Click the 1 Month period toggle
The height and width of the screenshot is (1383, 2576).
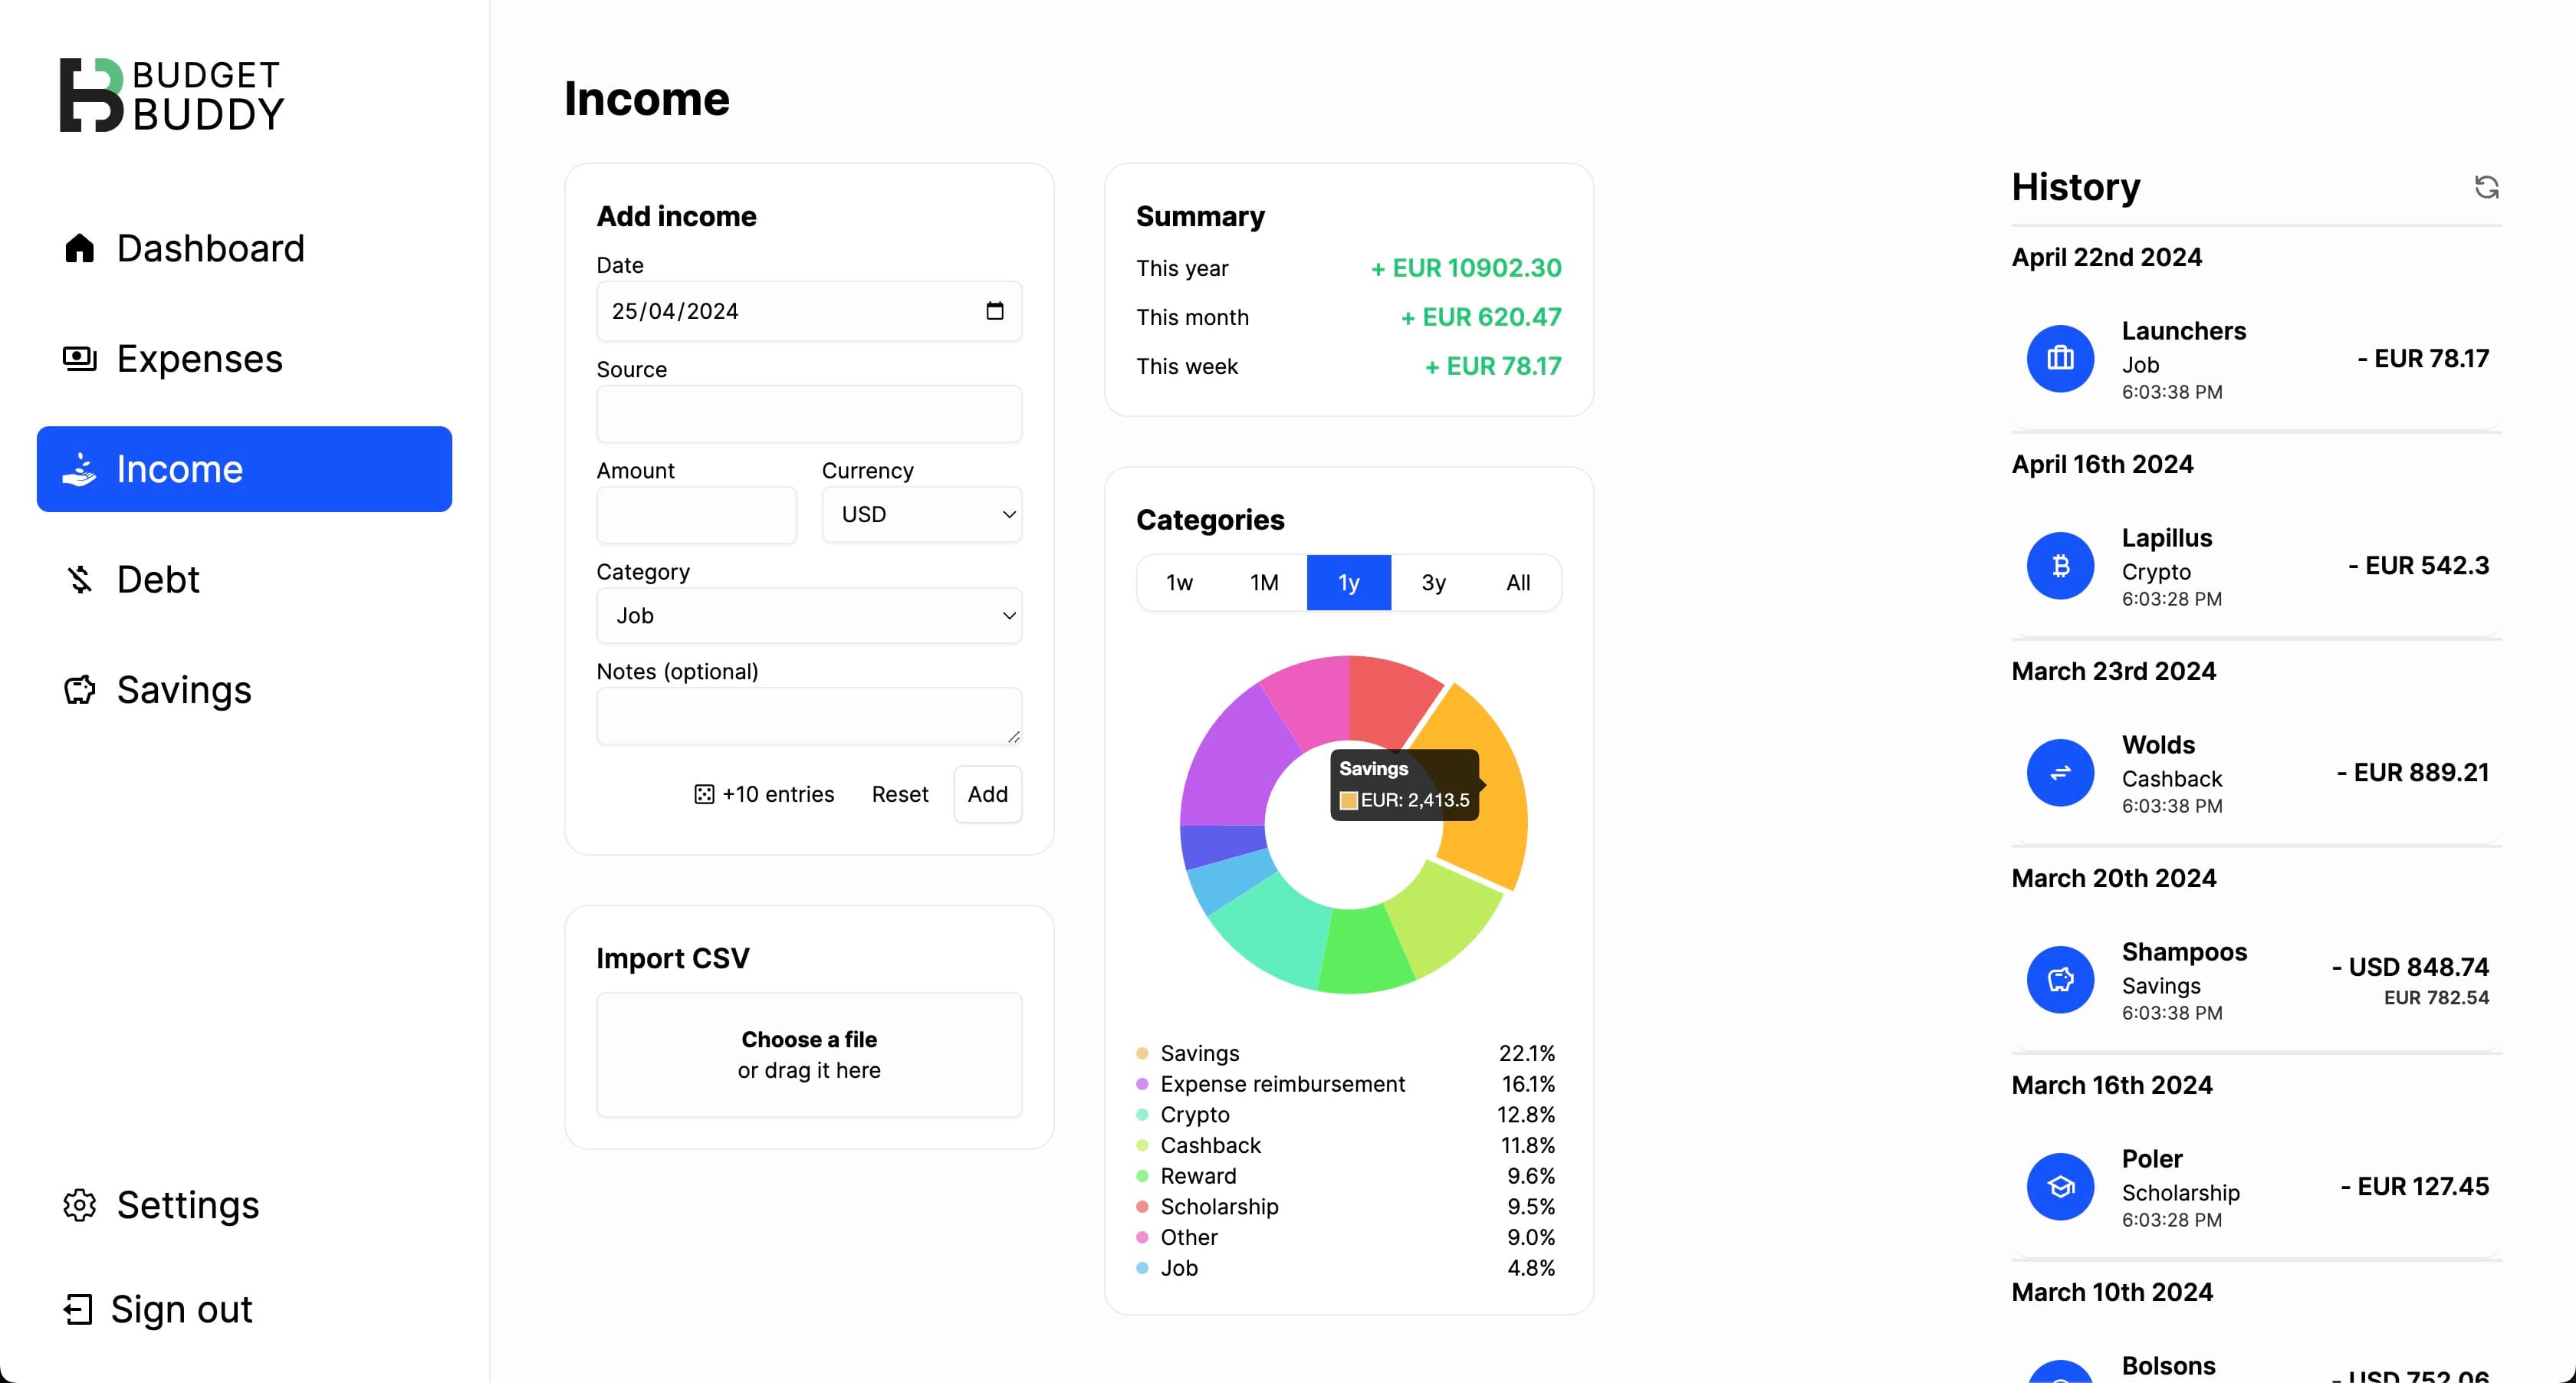[x=1264, y=583]
